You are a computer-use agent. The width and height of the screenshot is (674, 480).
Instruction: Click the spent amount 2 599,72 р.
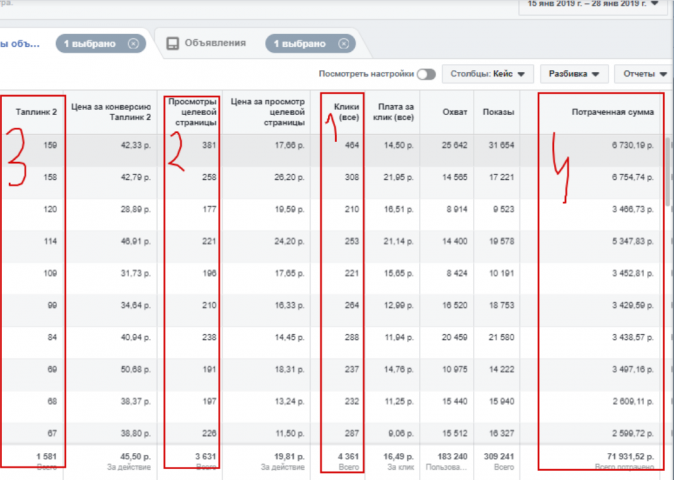click(x=632, y=434)
